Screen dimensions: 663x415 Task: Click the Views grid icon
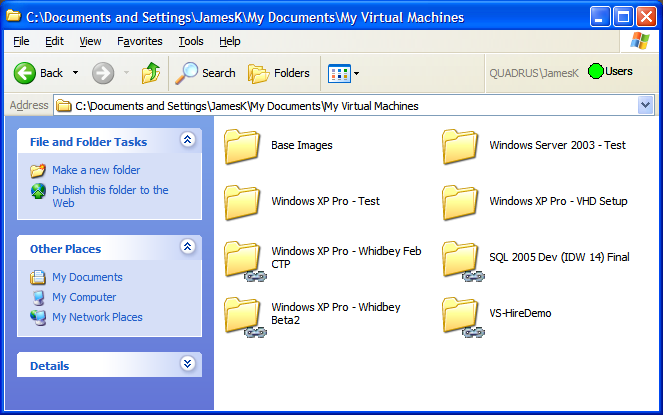(x=339, y=74)
